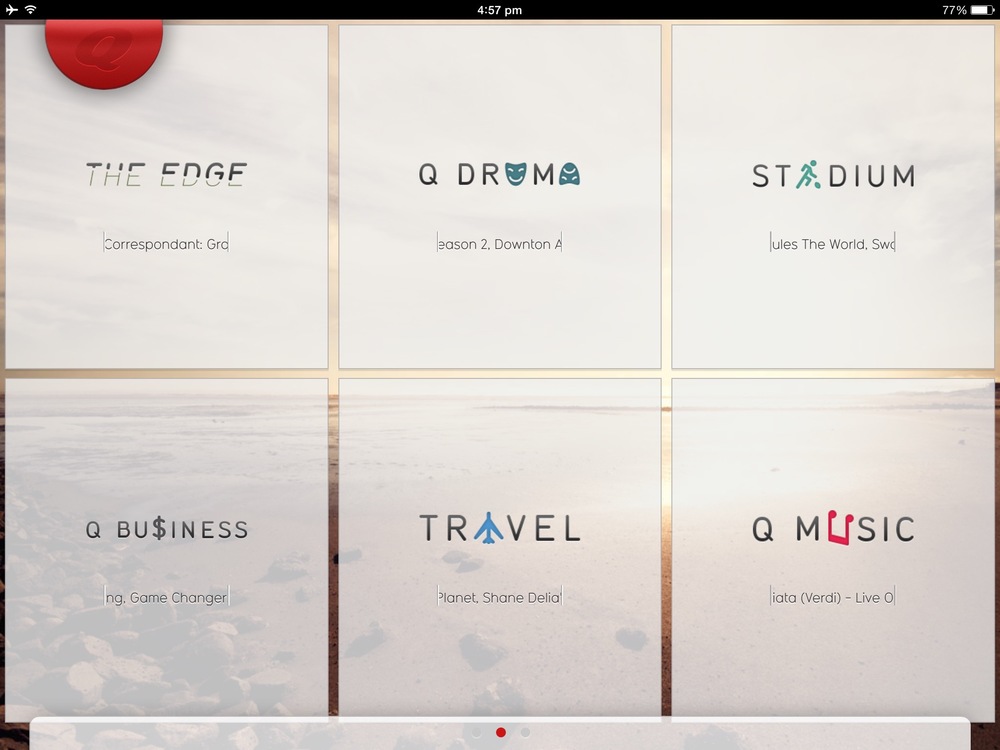Open the 'Downton' ticker under Q Drama
Image resolution: width=1000 pixels, height=750 pixels.
tap(499, 244)
